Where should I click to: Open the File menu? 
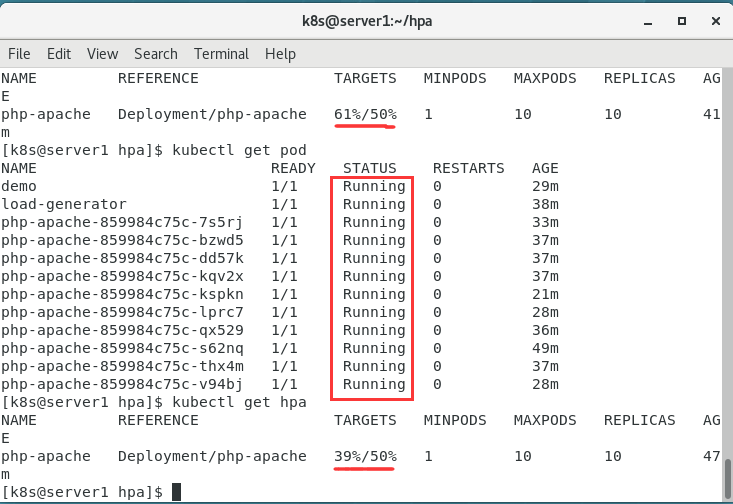19,54
